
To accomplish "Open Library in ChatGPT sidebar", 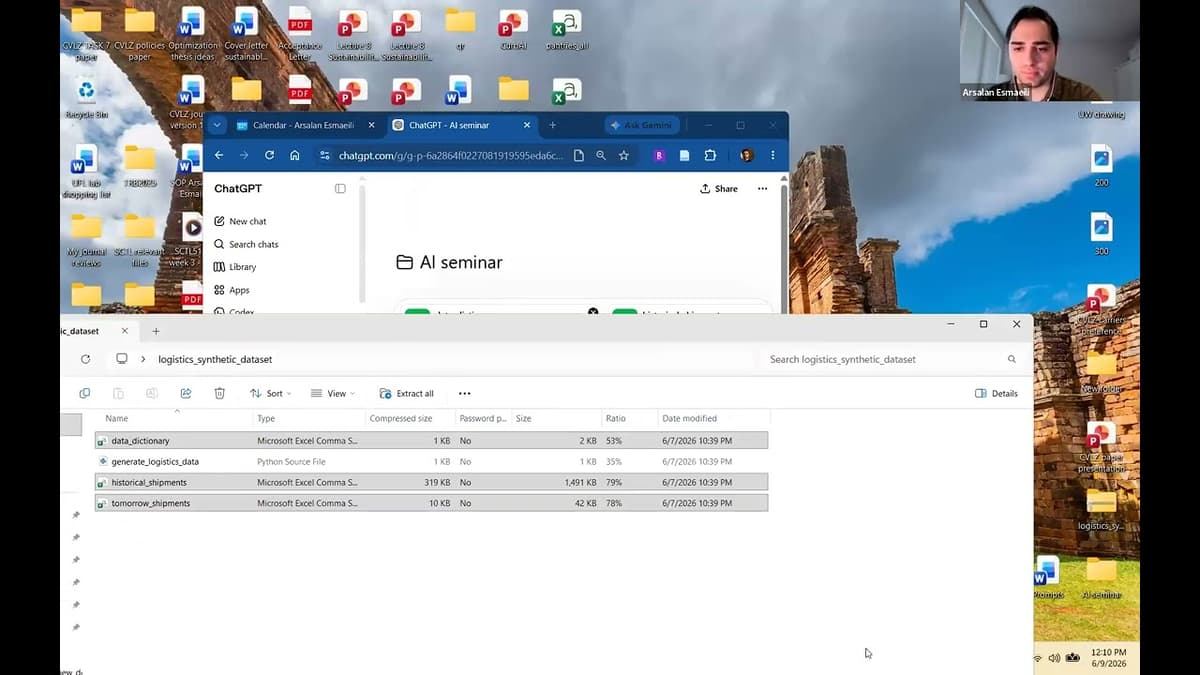I will click(235, 267).
